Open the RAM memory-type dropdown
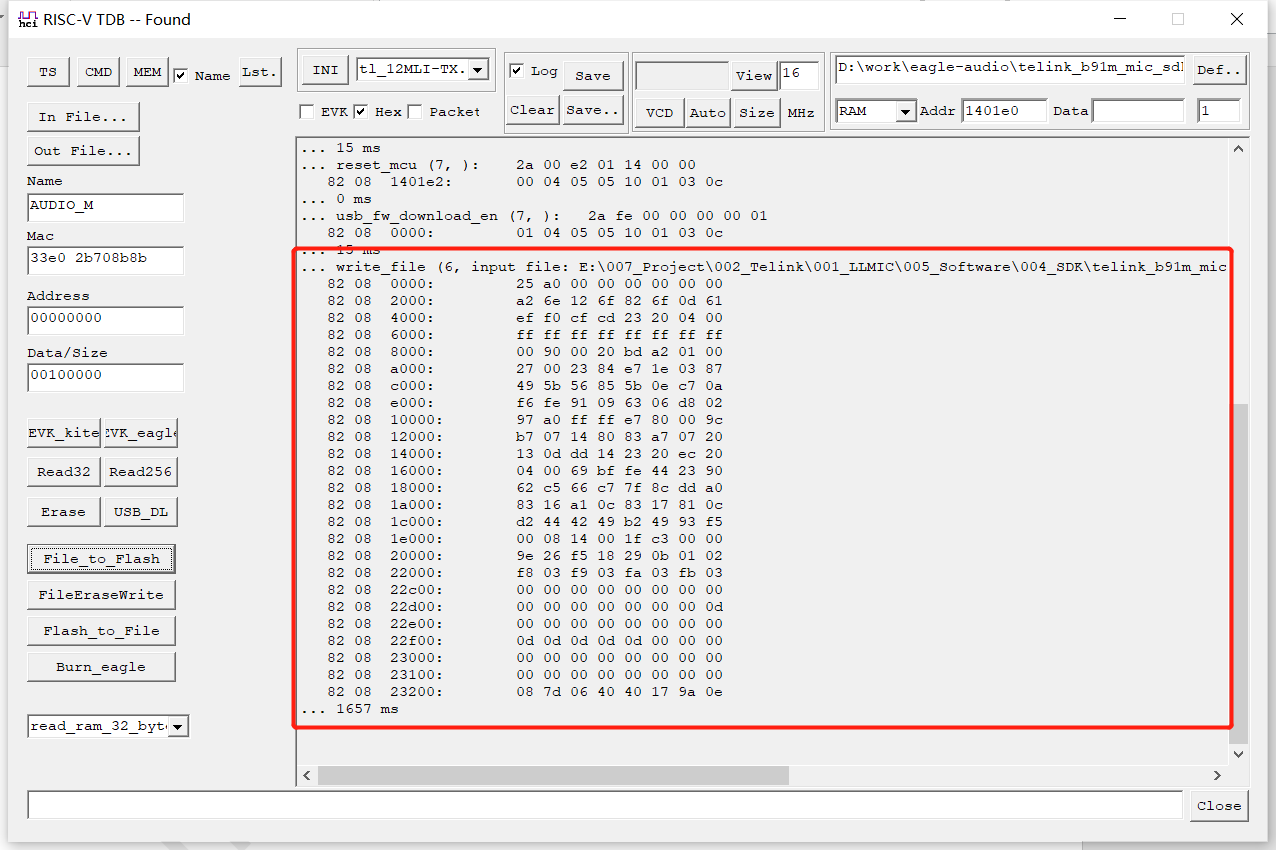The height and width of the screenshot is (850, 1276). pyautogui.click(x=906, y=110)
